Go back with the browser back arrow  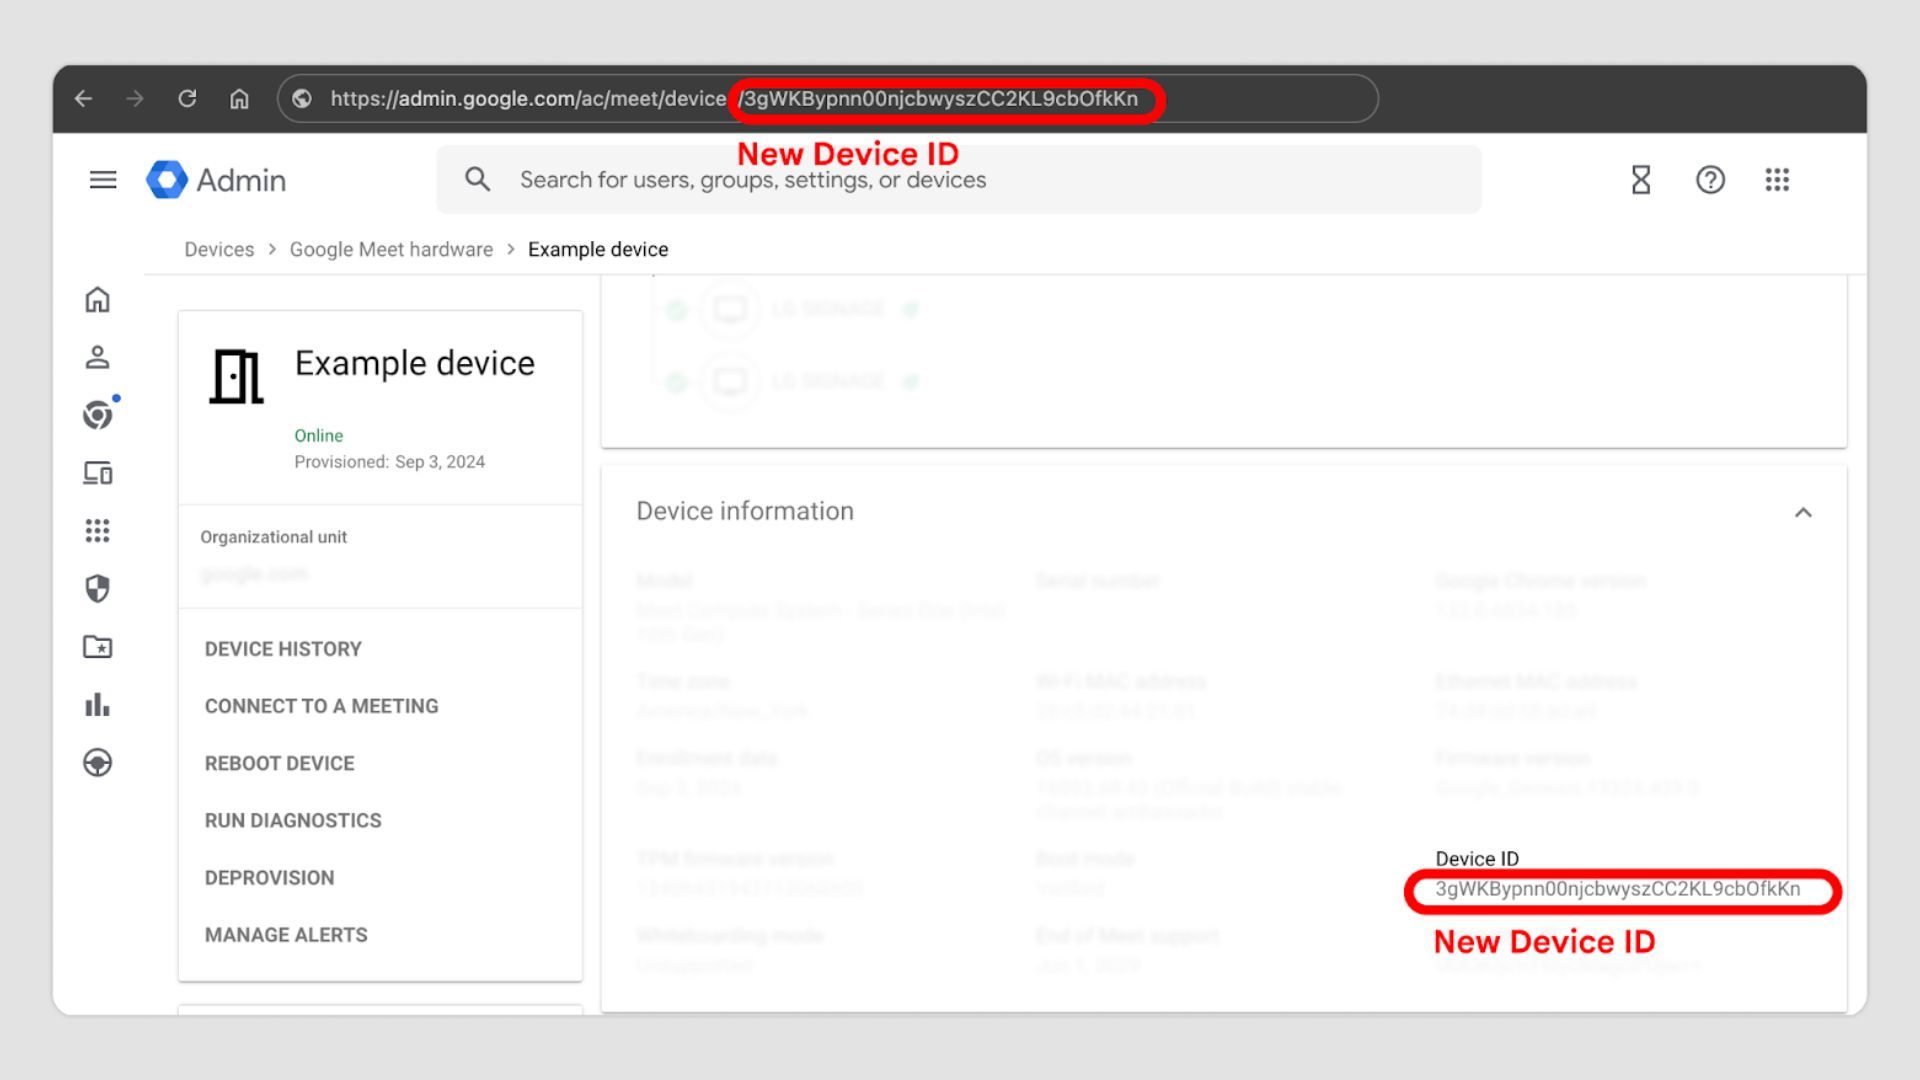tap(84, 99)
